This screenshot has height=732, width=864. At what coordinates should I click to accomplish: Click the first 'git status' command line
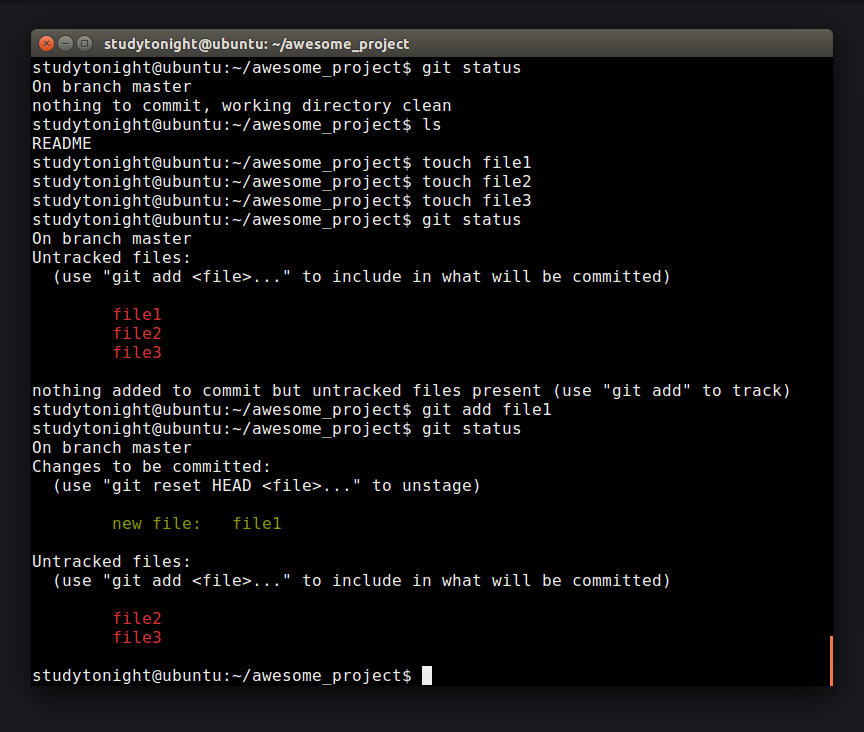click(x=277, y=68)
